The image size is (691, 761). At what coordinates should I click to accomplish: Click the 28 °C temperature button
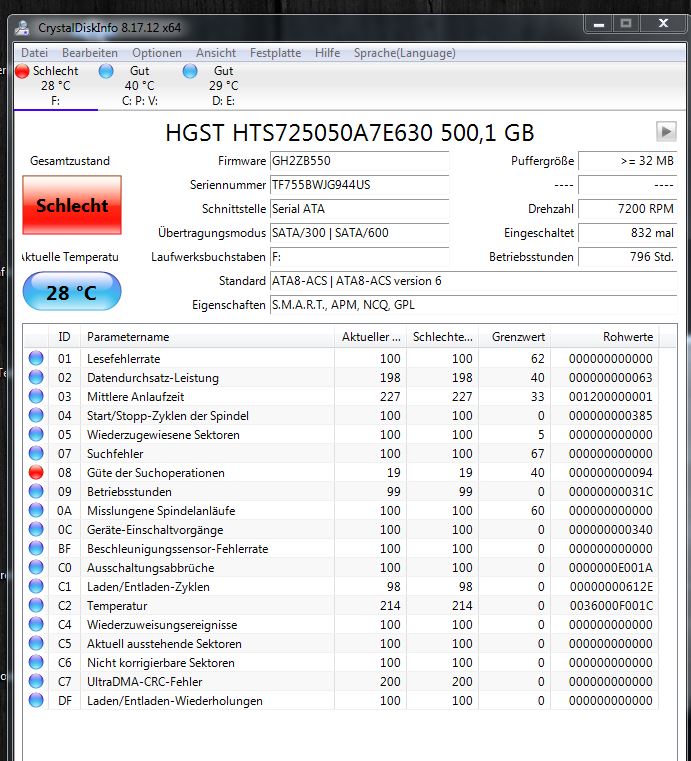pyautogui.click(x=72, y=292)
